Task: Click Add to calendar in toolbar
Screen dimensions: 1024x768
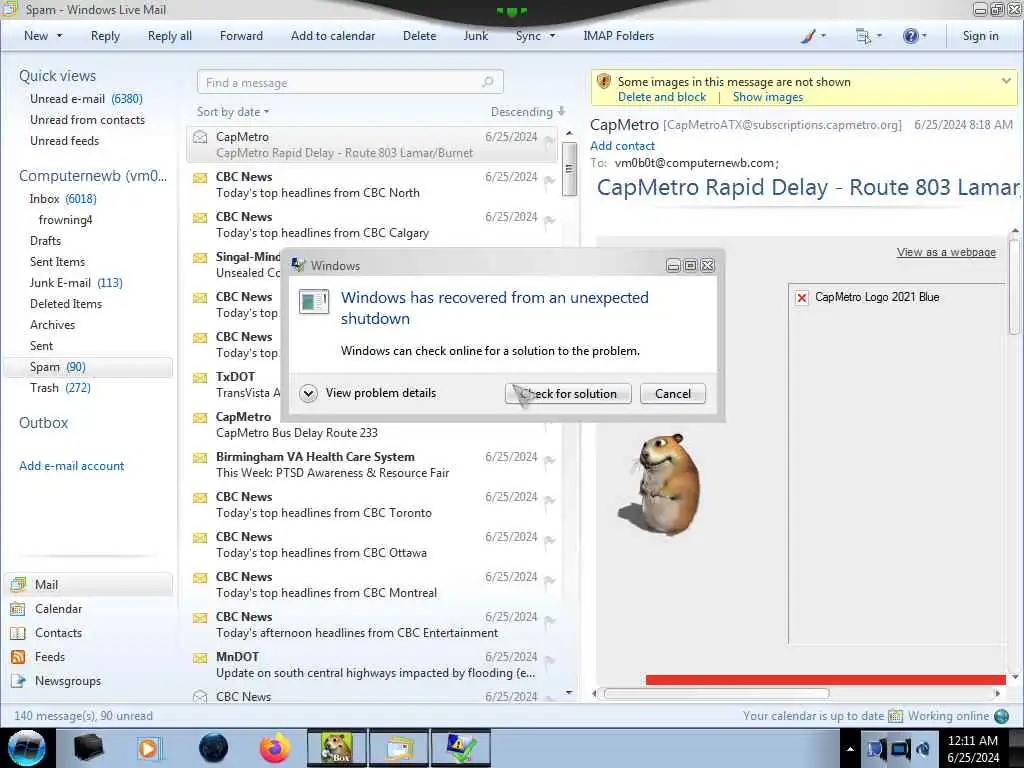Action: pos(333,36)
